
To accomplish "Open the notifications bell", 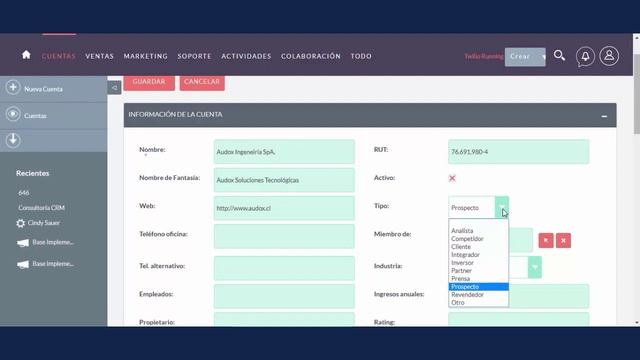I will [x=585, y=56].
